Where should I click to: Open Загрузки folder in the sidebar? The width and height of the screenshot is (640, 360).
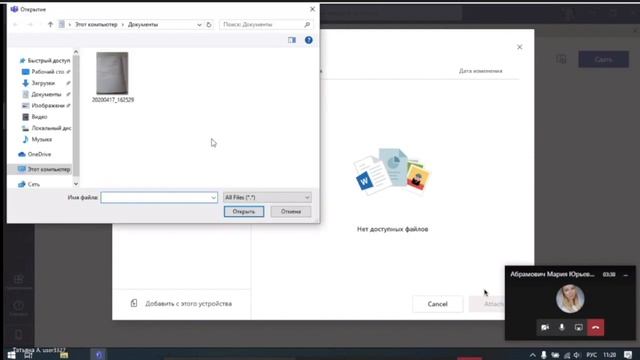click(42, 83)
